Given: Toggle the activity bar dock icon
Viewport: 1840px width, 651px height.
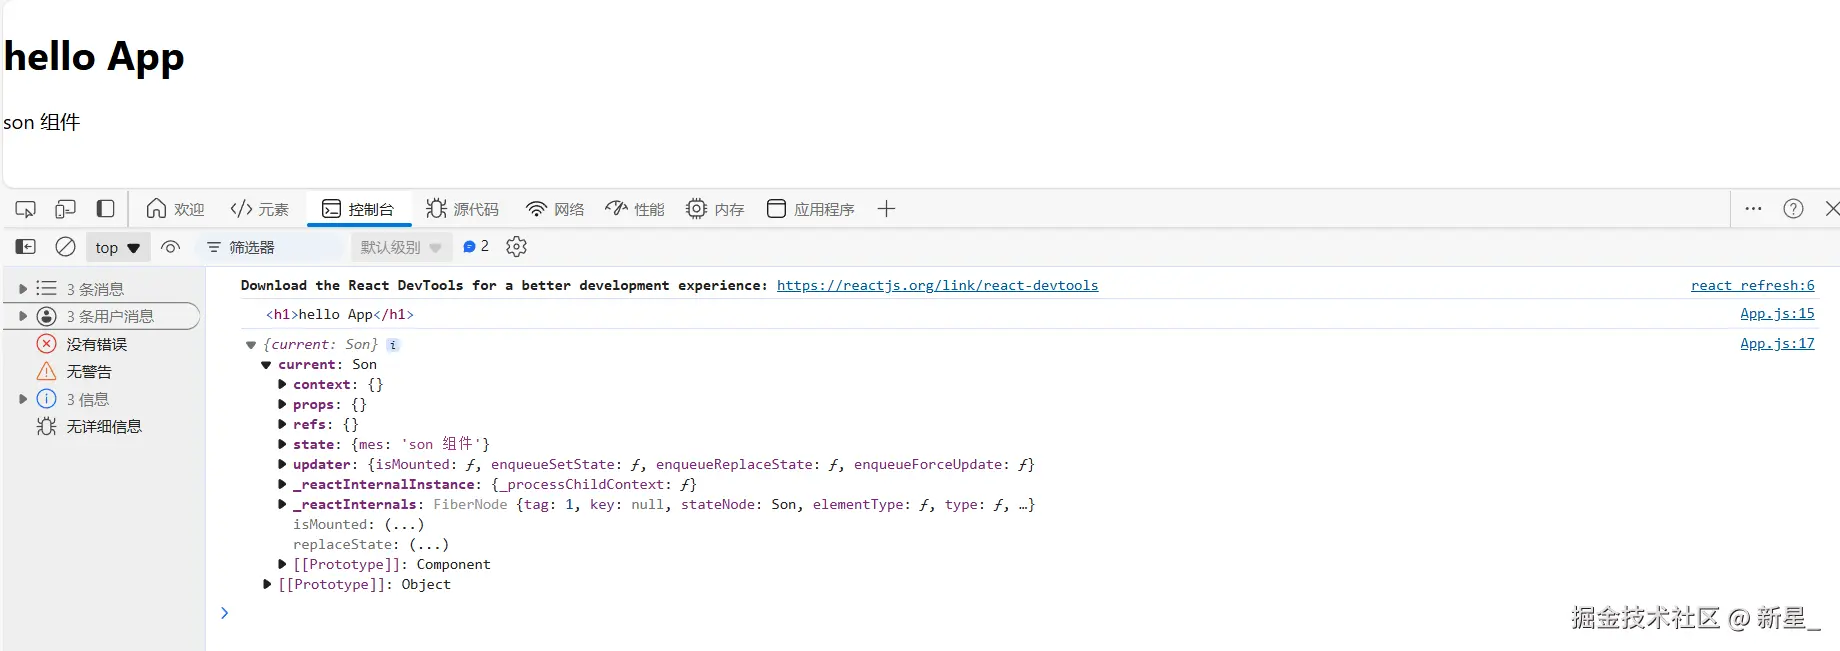Looking at the screenshot, I should click(105, 209).
